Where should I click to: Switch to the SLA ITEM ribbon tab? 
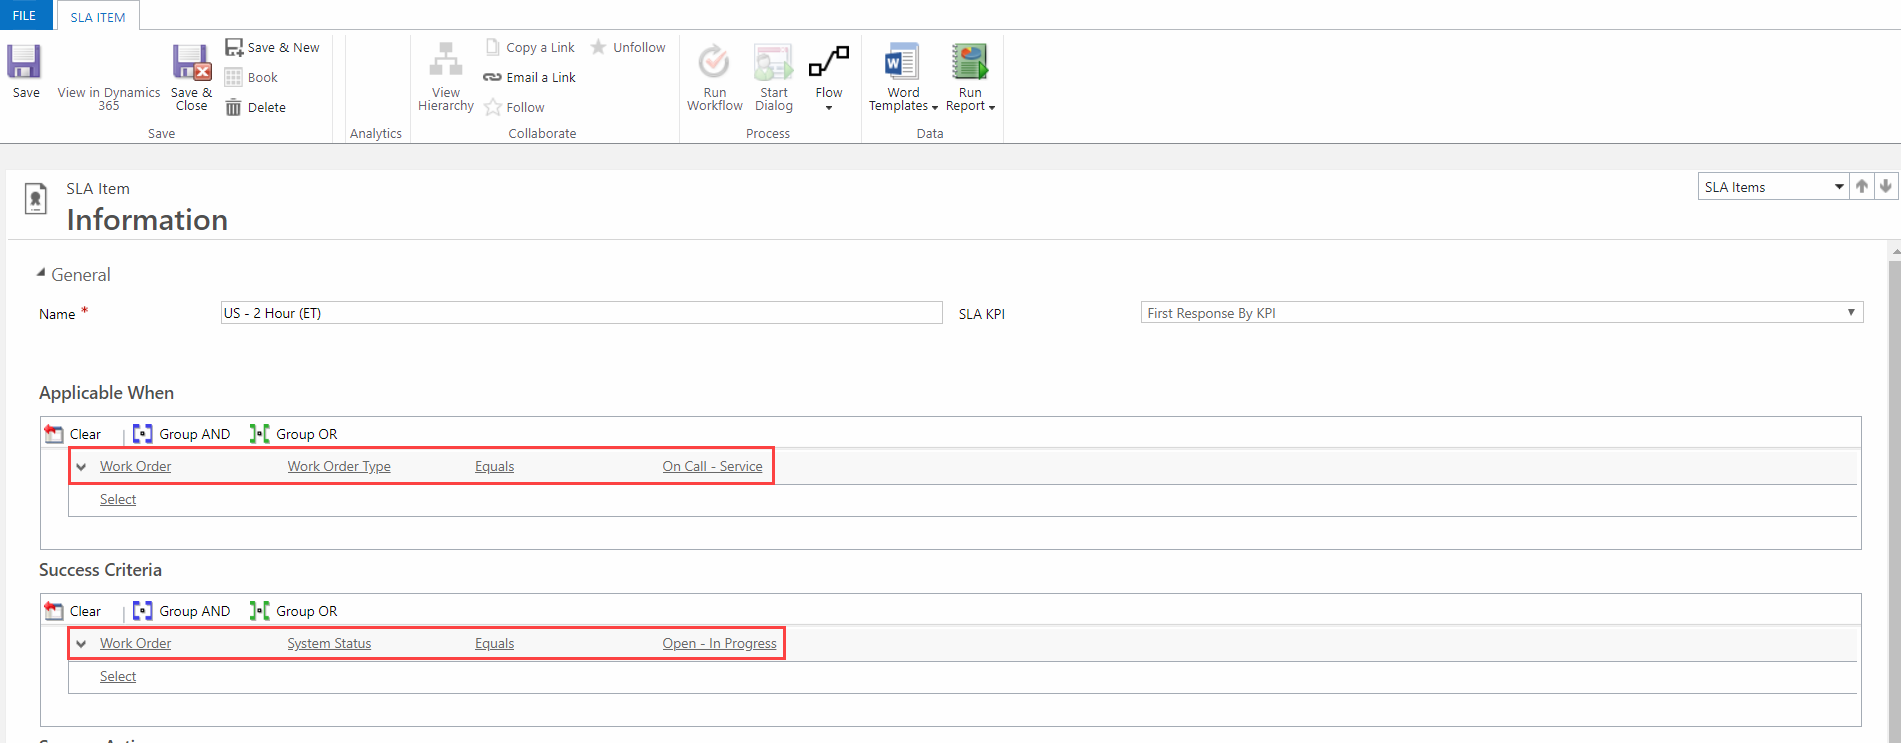(98, 17)
